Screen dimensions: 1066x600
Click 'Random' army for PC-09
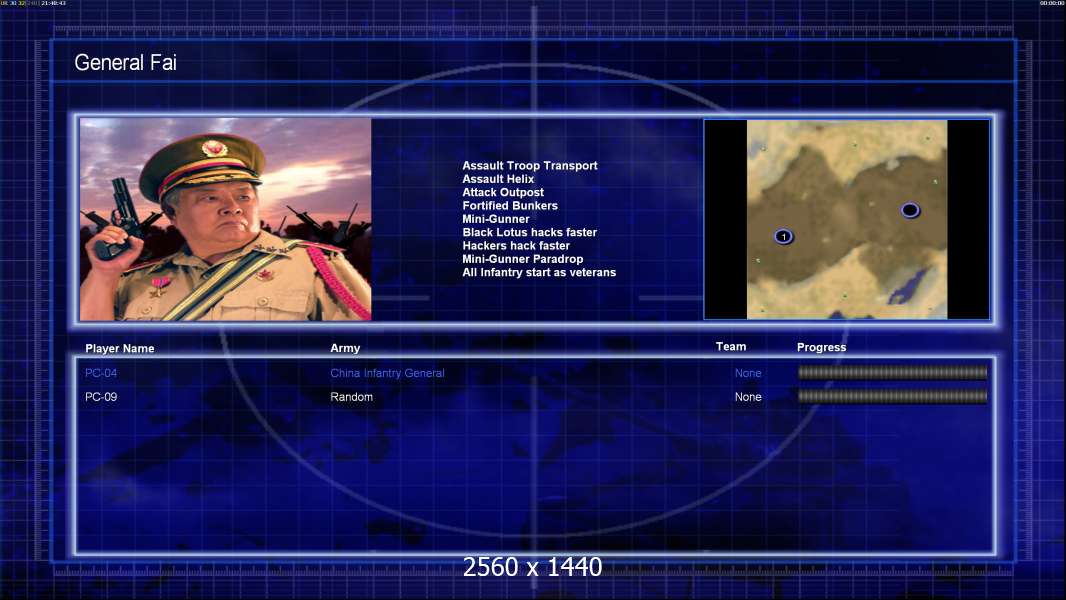[351, 397]
